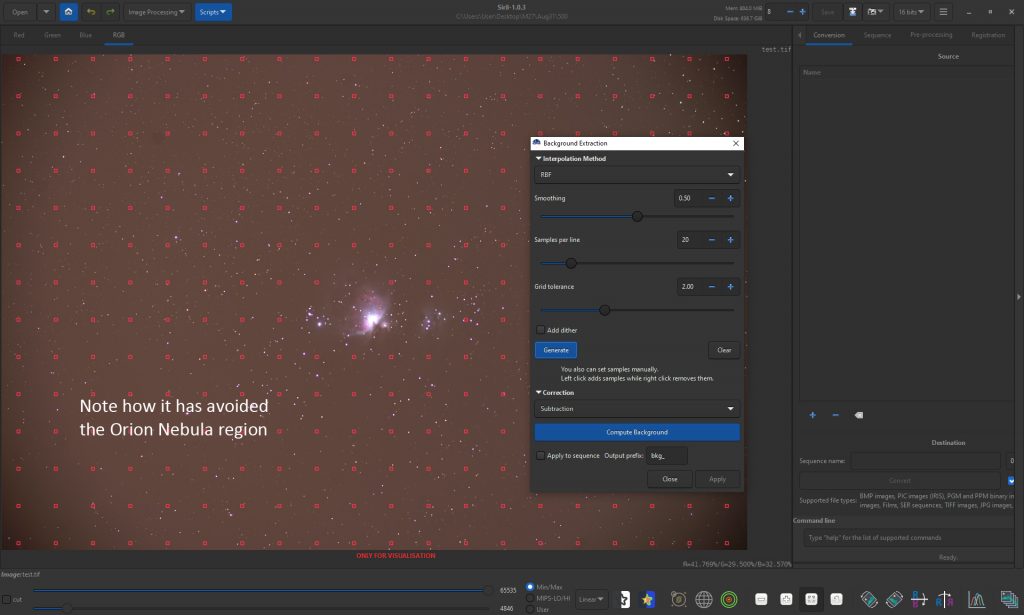Open the Subtraction correction dropdown
This screenshot has width=1024, height=615.
(637, 409)
